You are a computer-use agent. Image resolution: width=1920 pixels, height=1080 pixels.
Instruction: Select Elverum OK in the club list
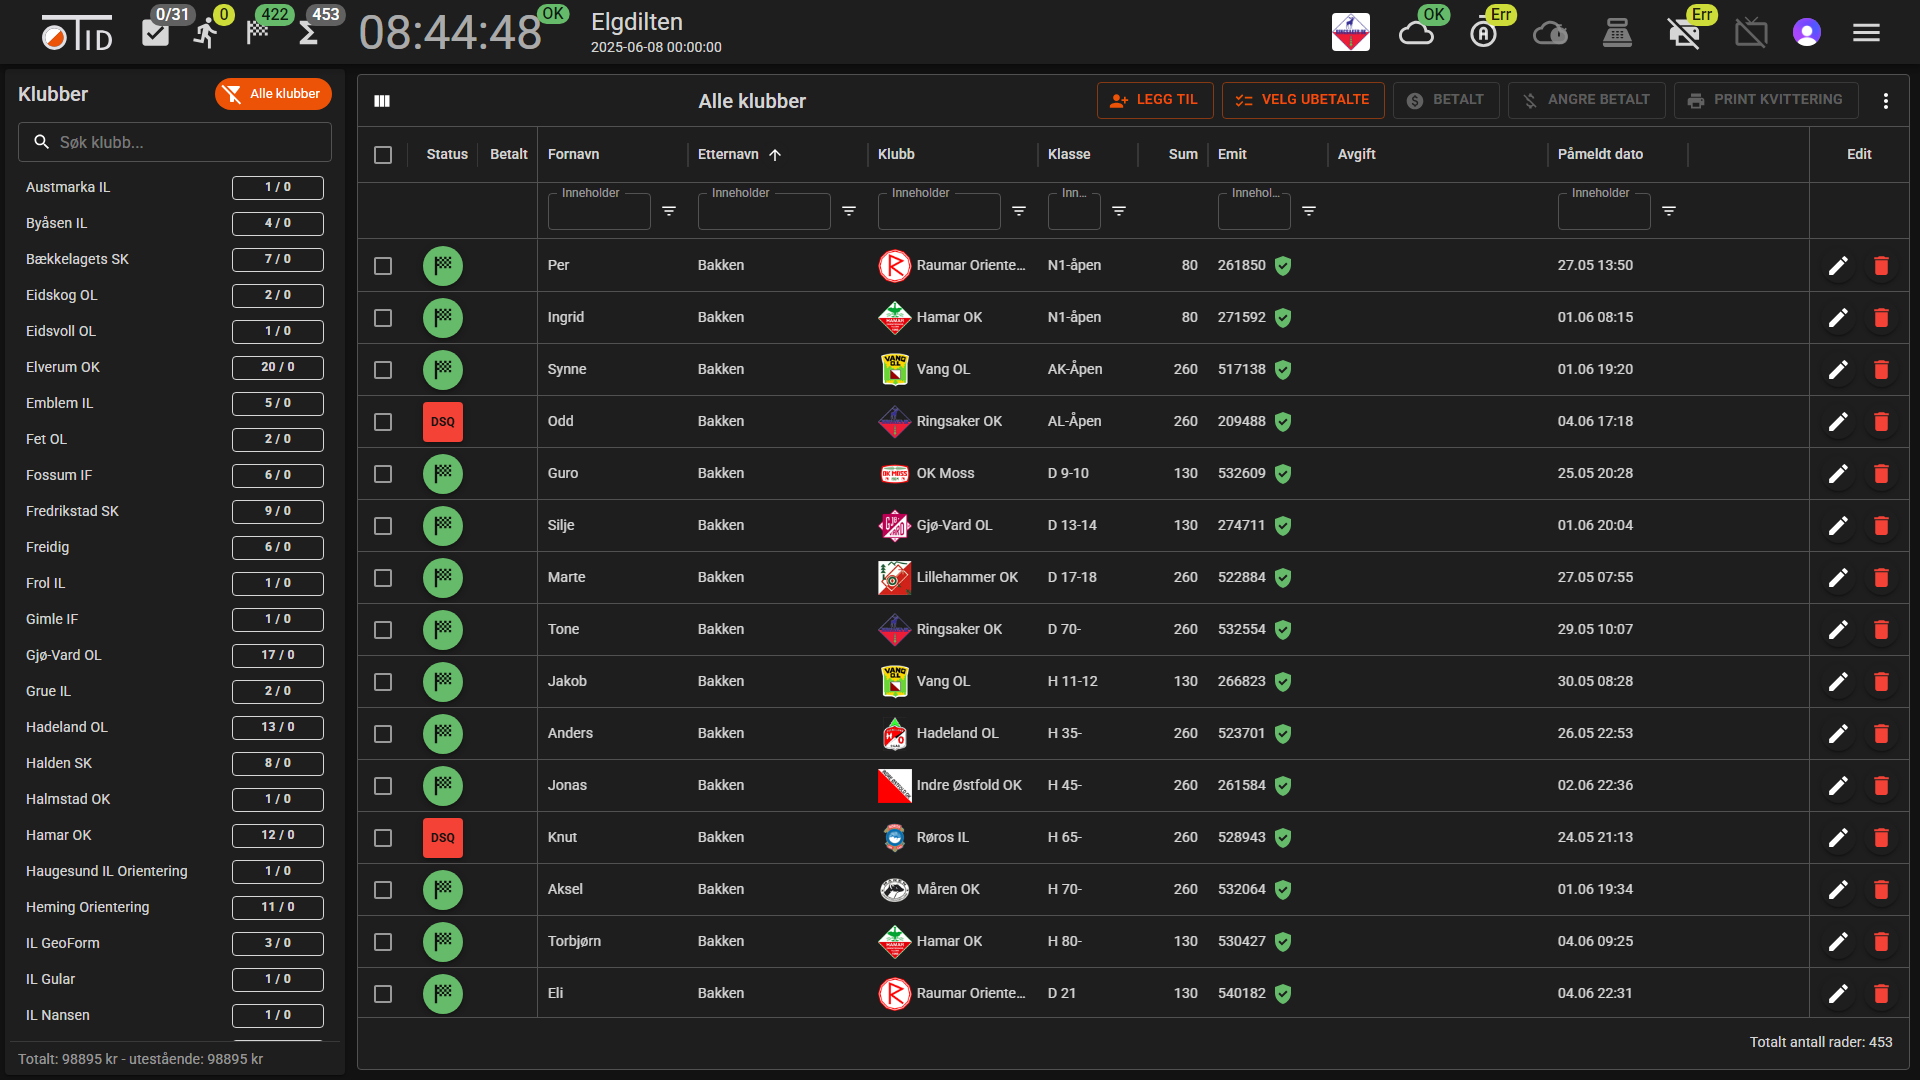point(175,368)
